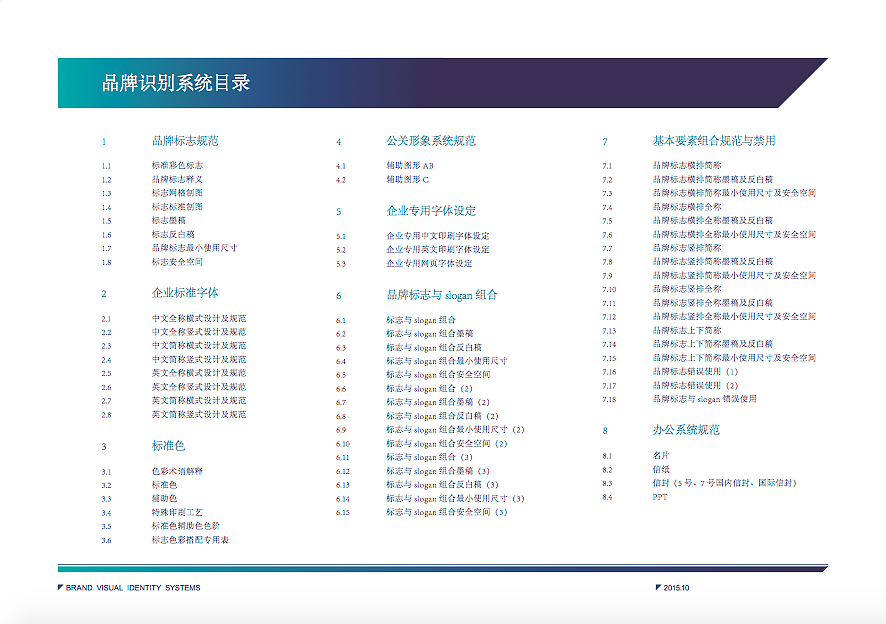
Task: Select the 企业专用字体设定 heading
Action: click(x=430, y=210)
